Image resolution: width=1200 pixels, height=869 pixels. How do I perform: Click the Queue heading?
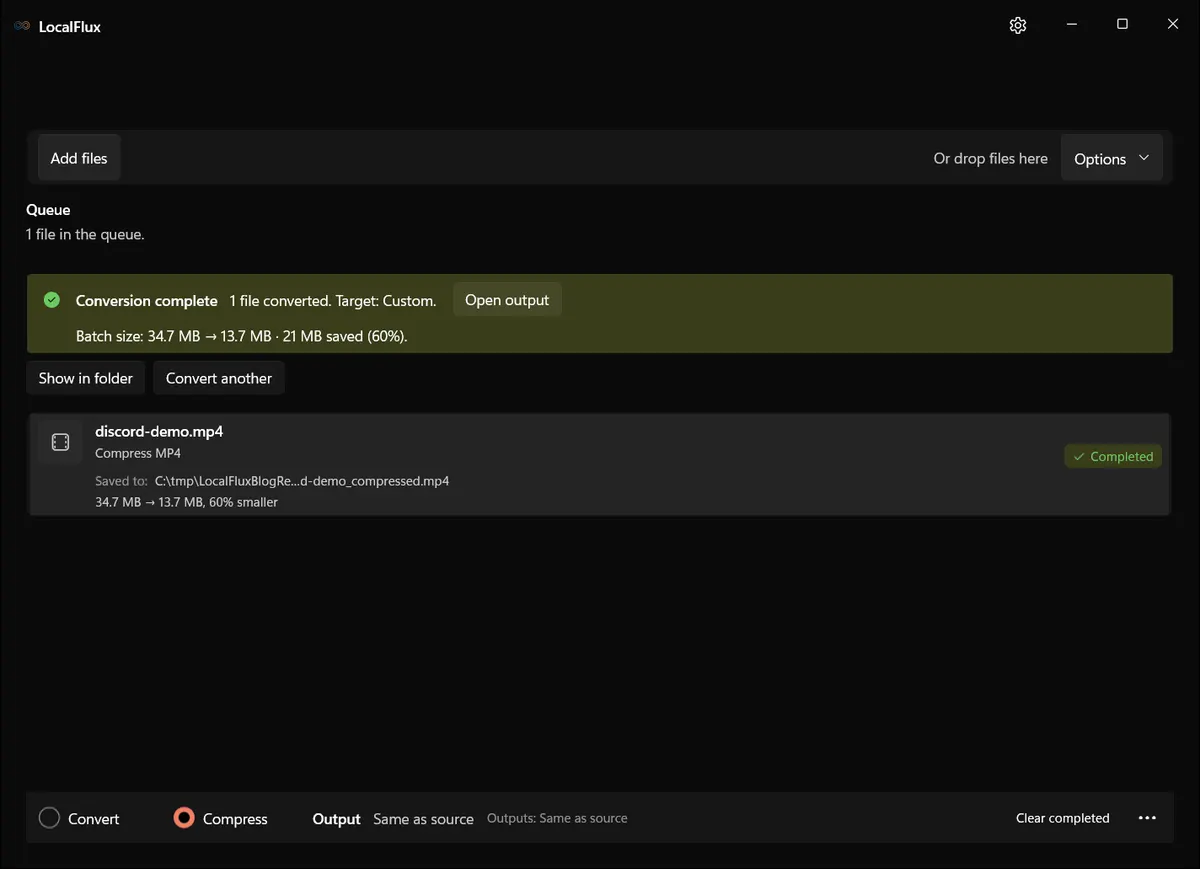coord(48,210)
